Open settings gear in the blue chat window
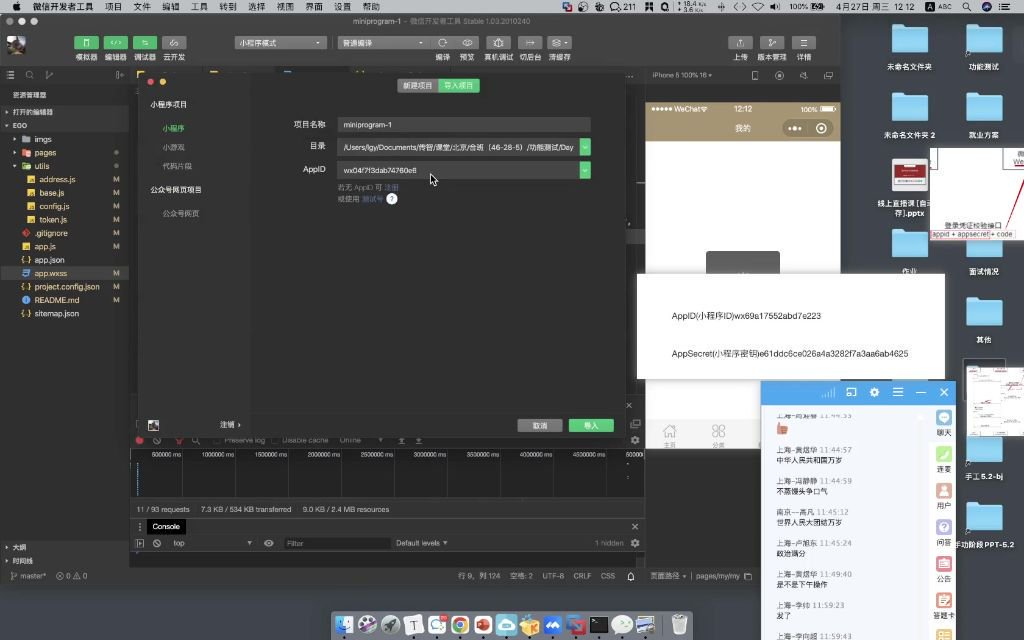The image size is (1024, 640). point(874,392)
